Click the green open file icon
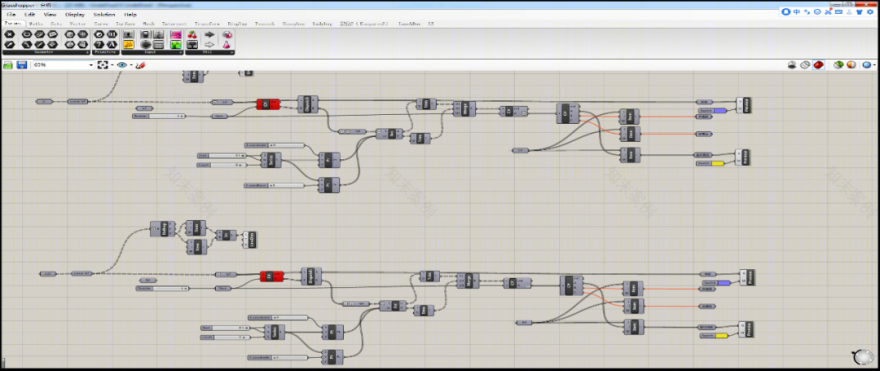 pyautogui.click(x=8, y=65)
